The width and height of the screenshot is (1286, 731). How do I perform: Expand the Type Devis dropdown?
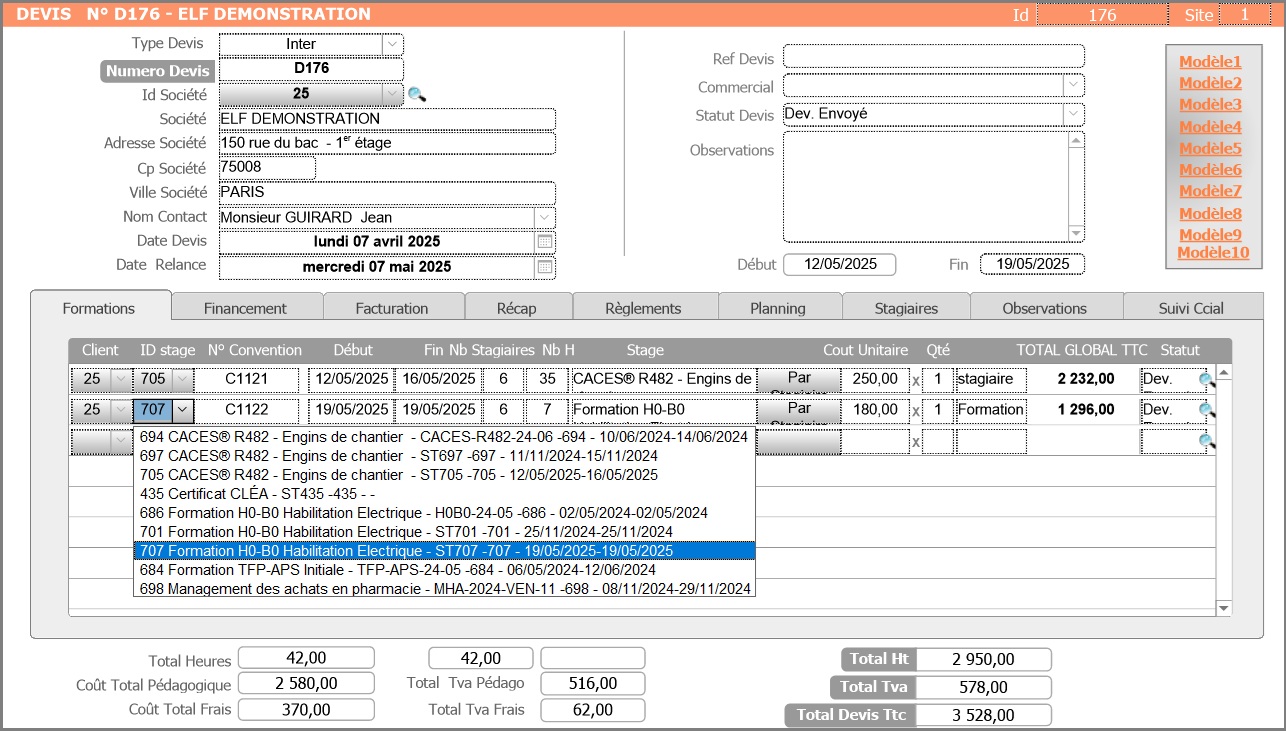[392, 44]
